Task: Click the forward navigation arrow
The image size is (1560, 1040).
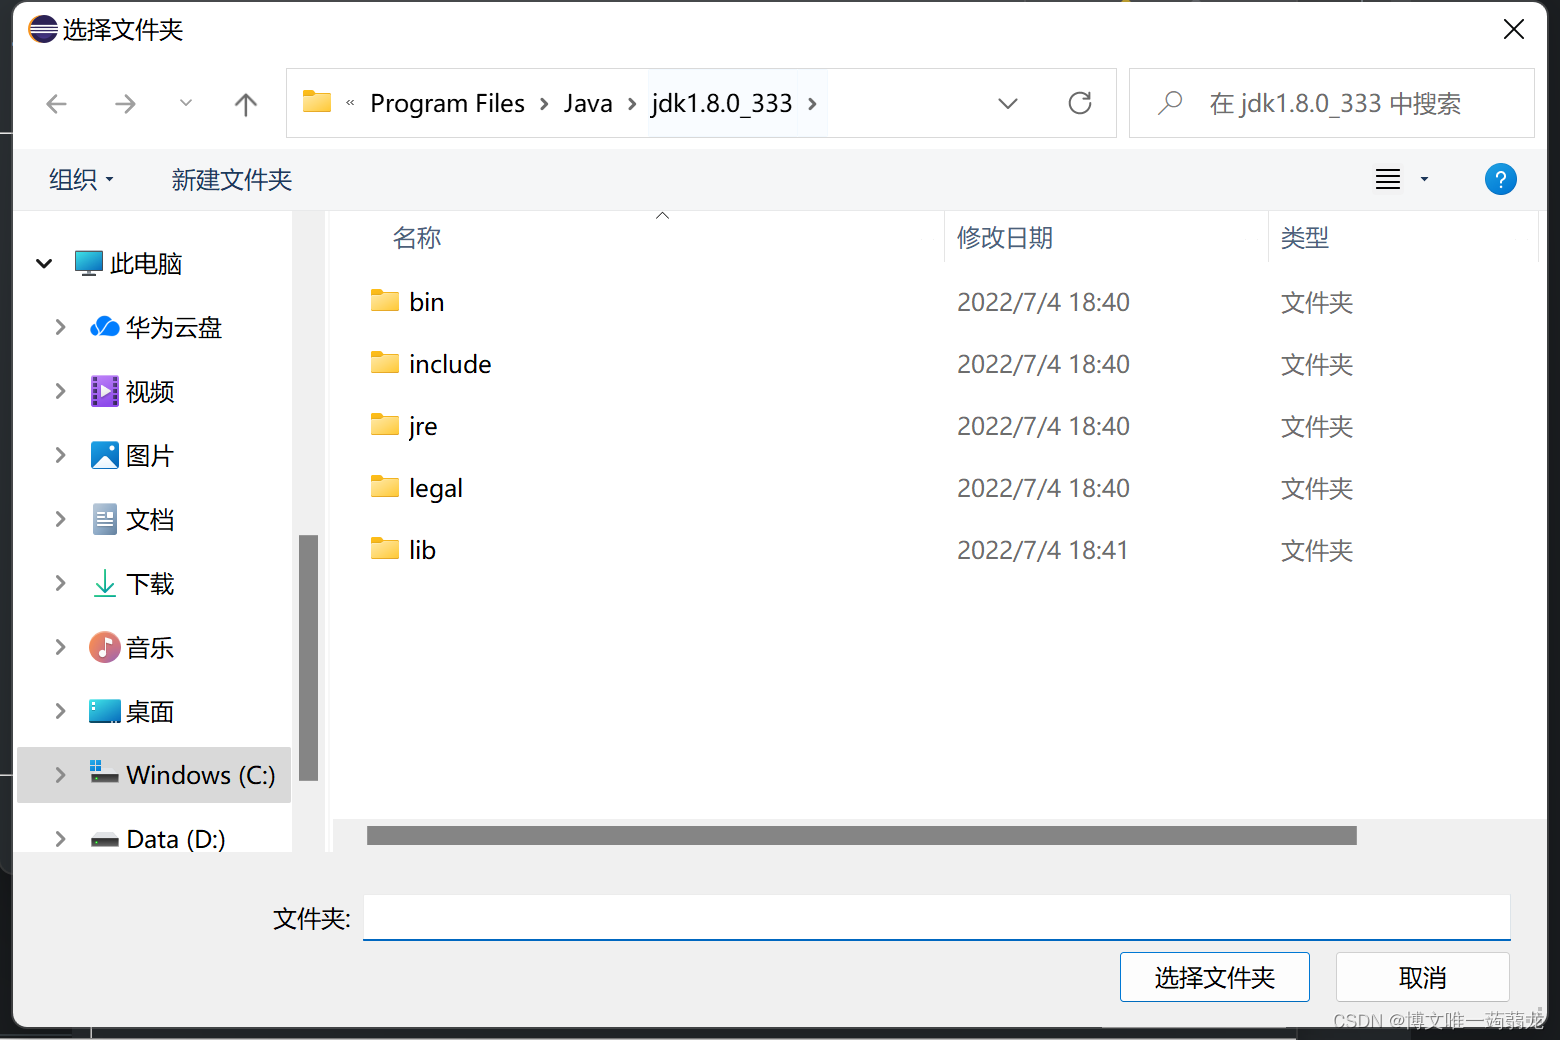Action: point(125,104)
